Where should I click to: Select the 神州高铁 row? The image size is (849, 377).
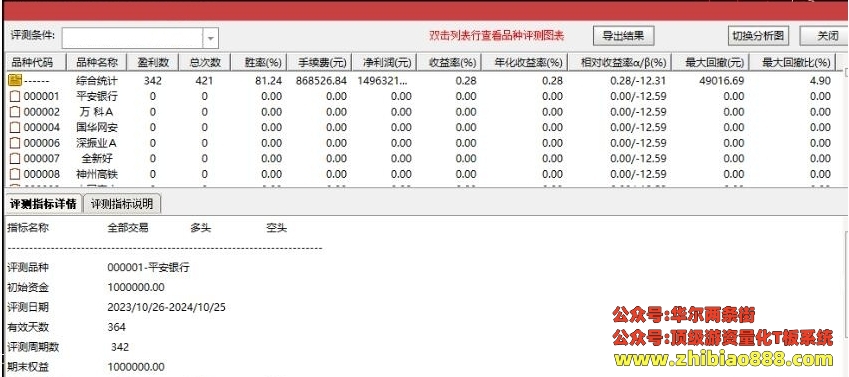pos(421,174)
